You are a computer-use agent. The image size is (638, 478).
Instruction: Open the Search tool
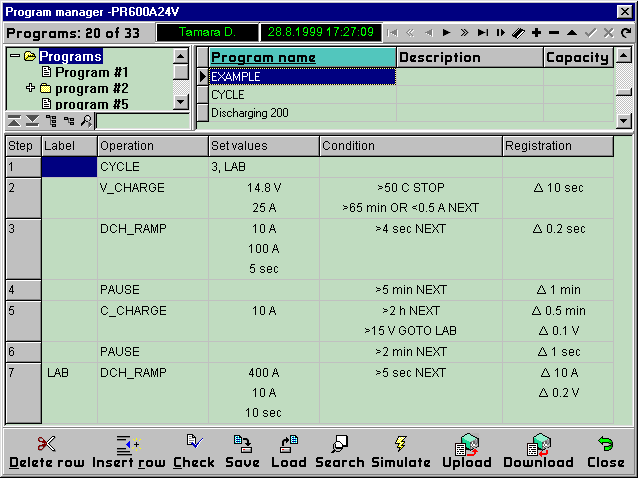pos(339,451)
